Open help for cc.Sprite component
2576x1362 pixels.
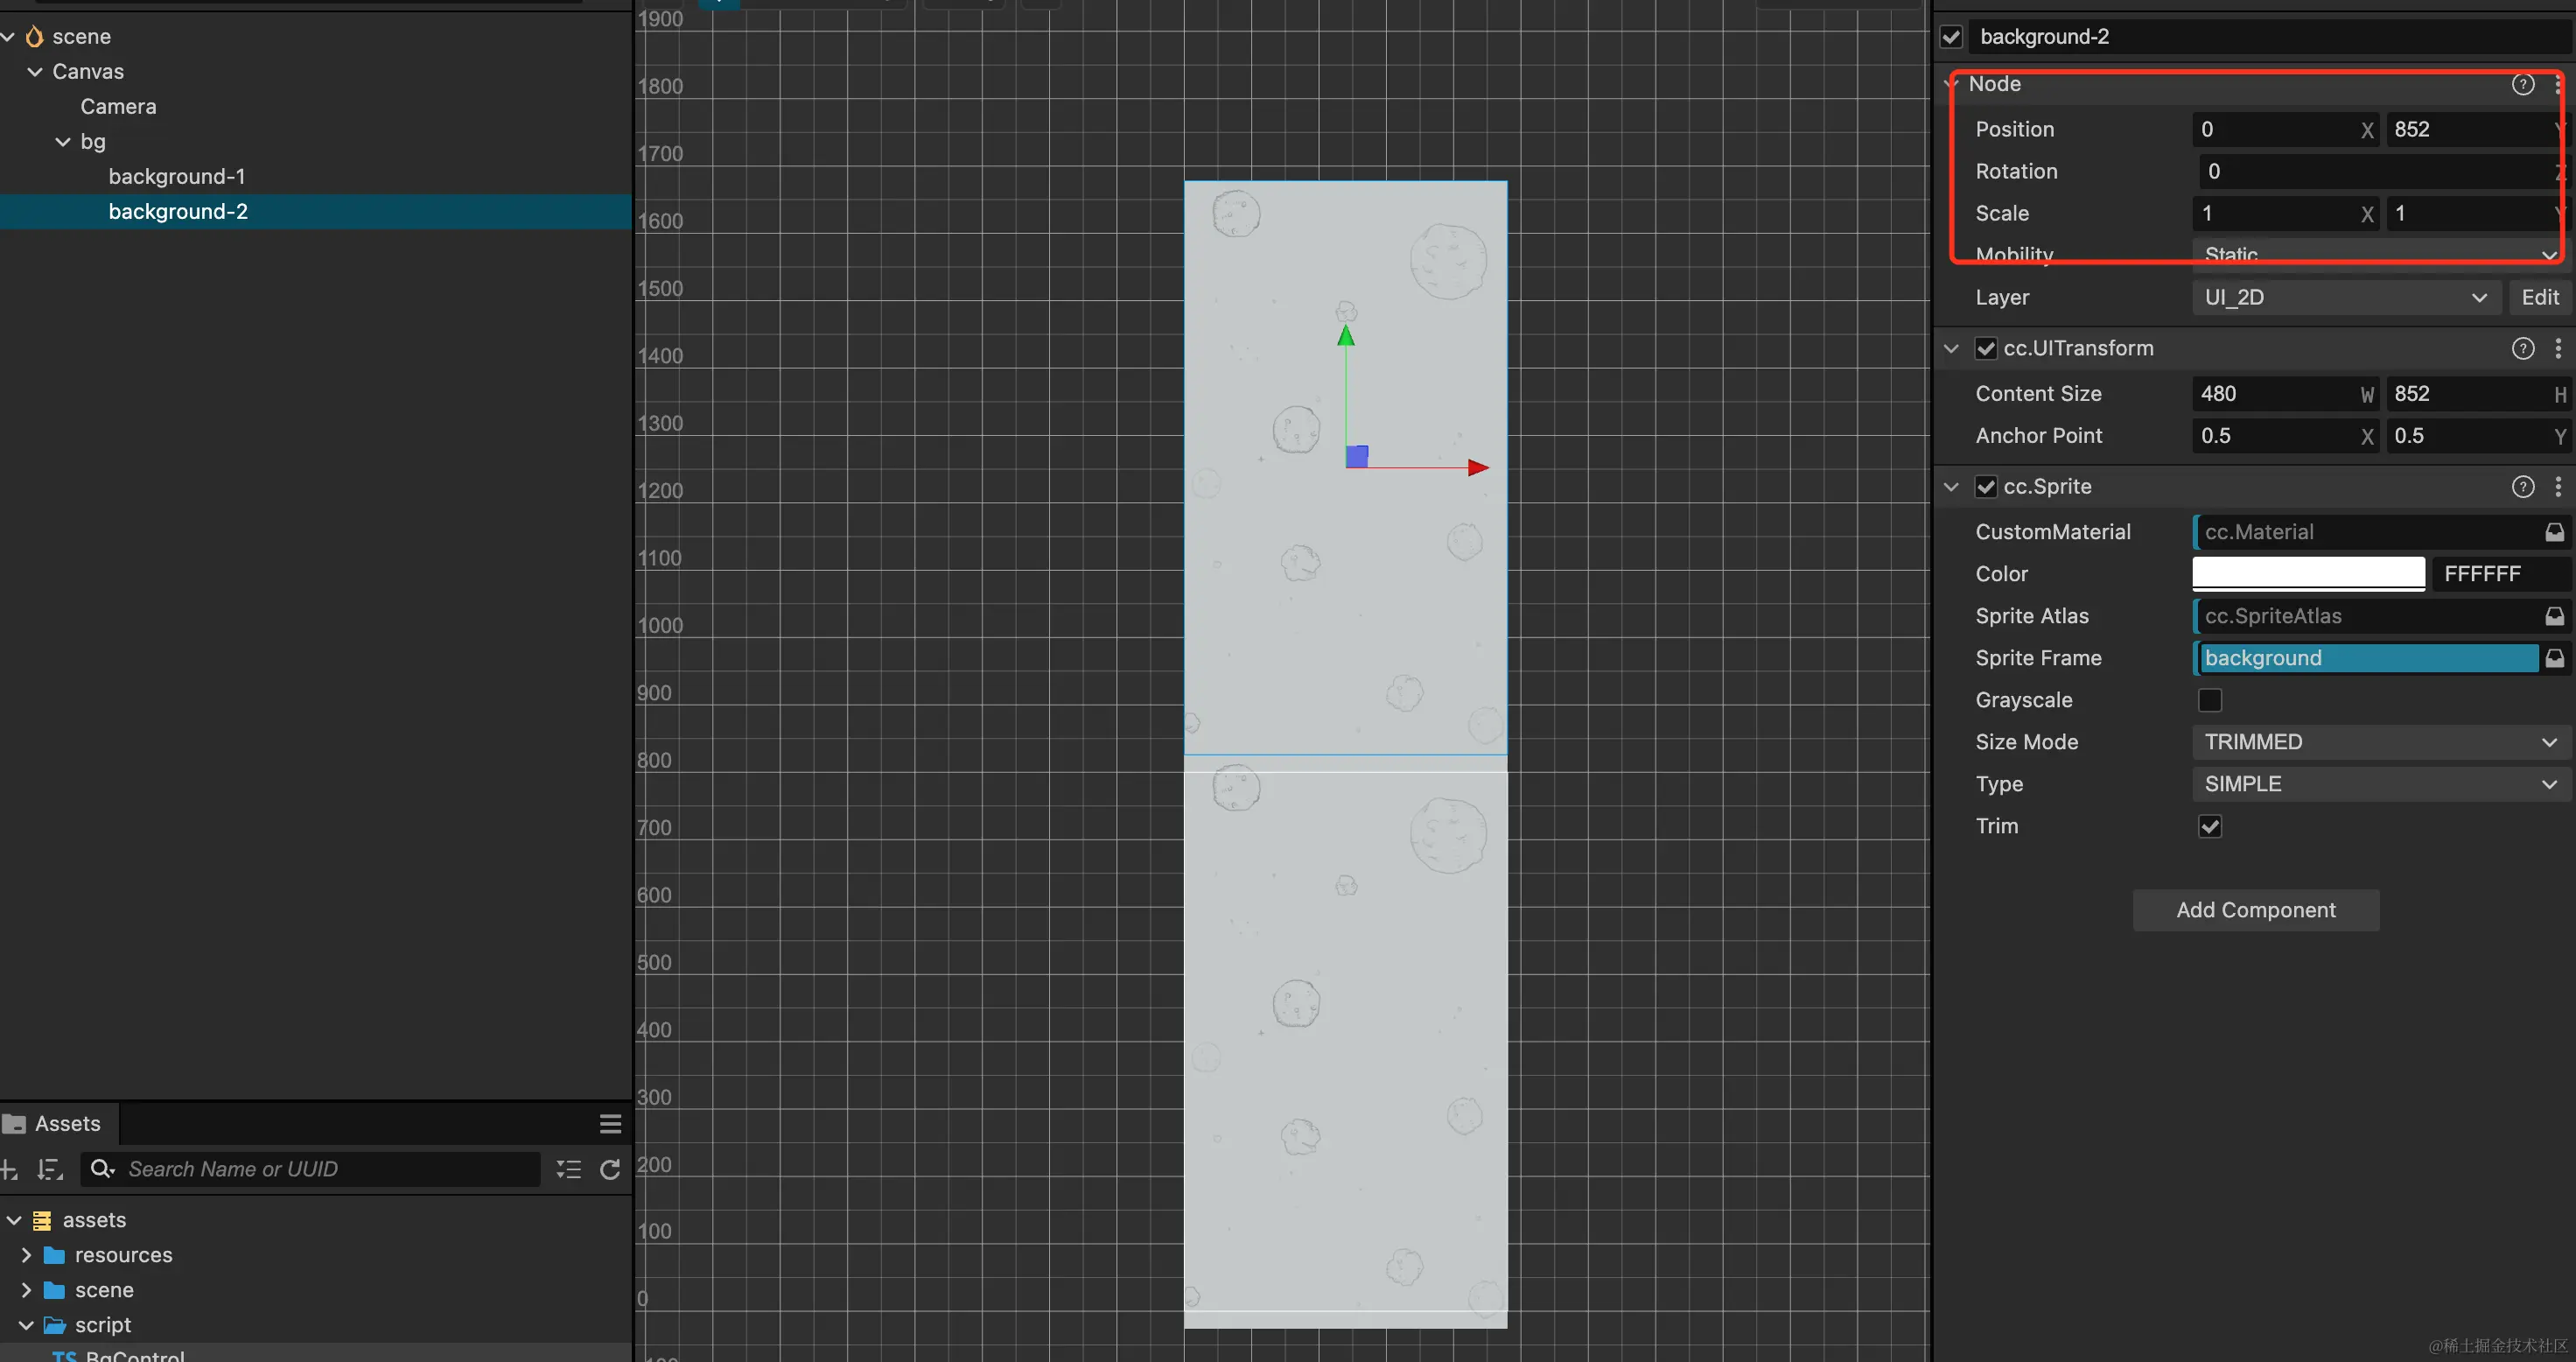[x=2522, y=486]
